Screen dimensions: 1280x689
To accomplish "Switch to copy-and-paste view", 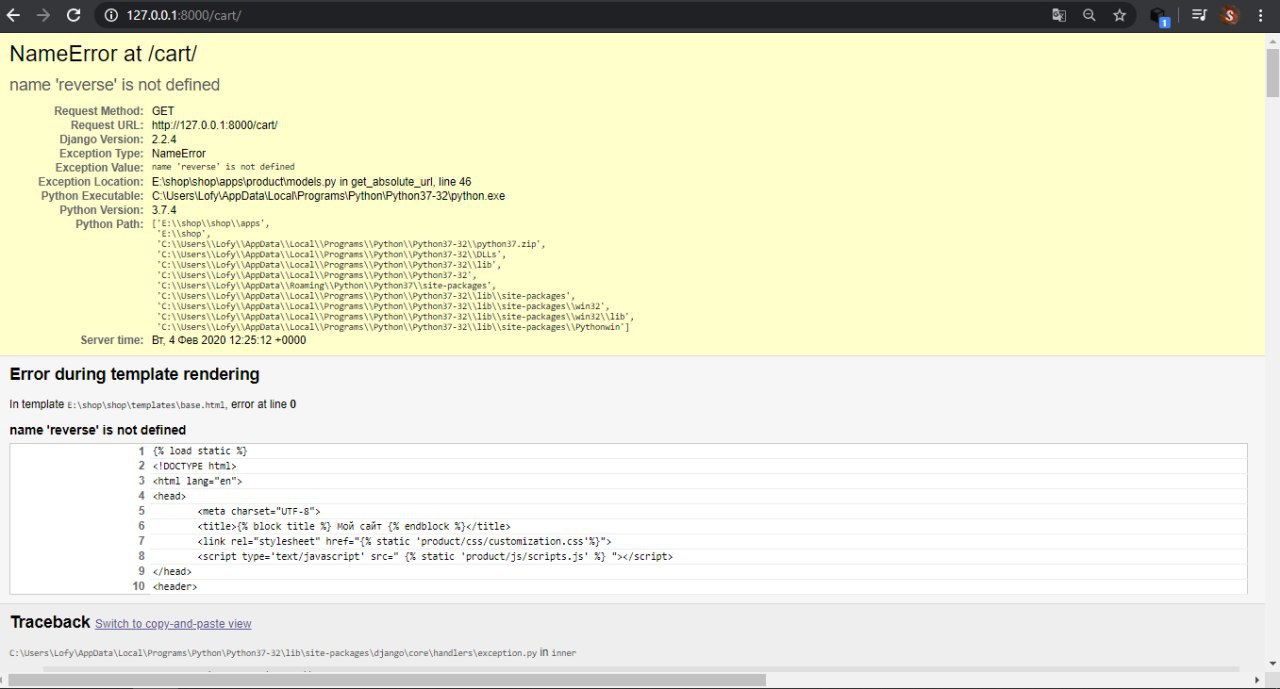I will point(173,624).
